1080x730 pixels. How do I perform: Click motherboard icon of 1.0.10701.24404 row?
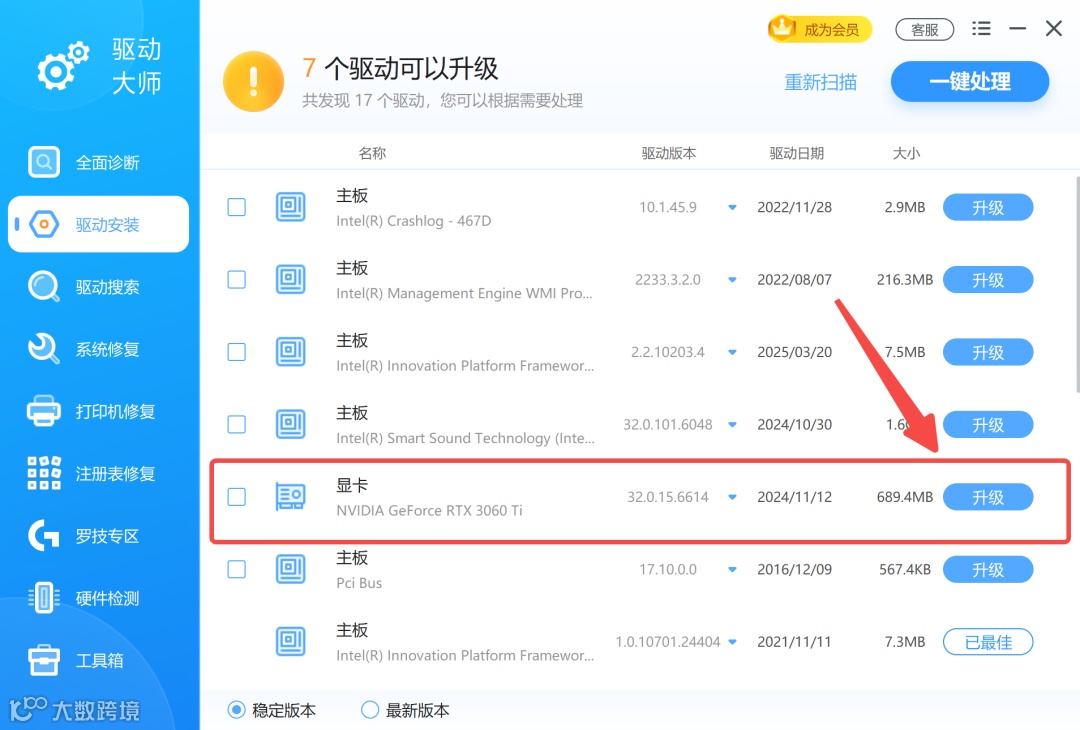click(291, 641)
